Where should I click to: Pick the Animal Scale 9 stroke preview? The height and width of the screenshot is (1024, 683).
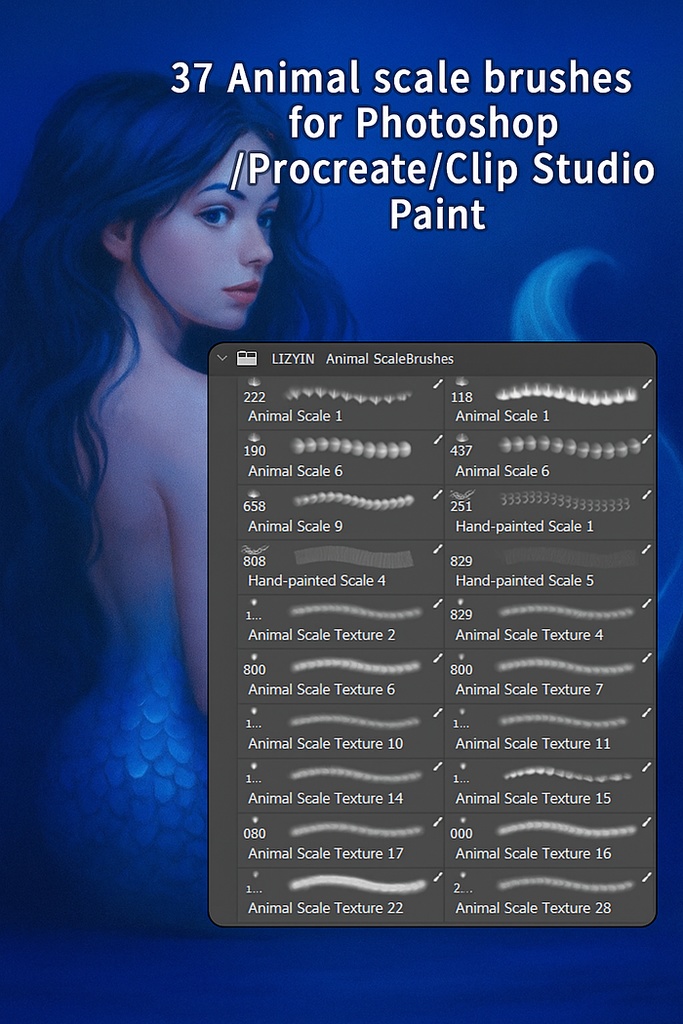(353, 501)
